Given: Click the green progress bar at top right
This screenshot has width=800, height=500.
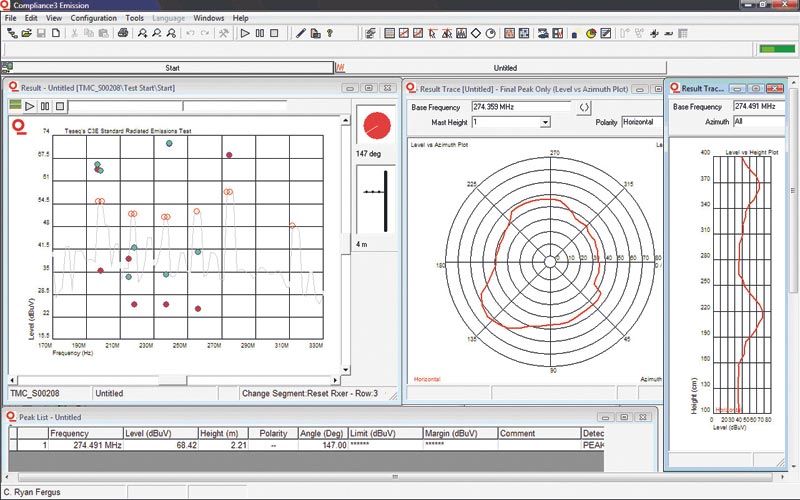Looking at the screenshot, I should pos(777,49).
